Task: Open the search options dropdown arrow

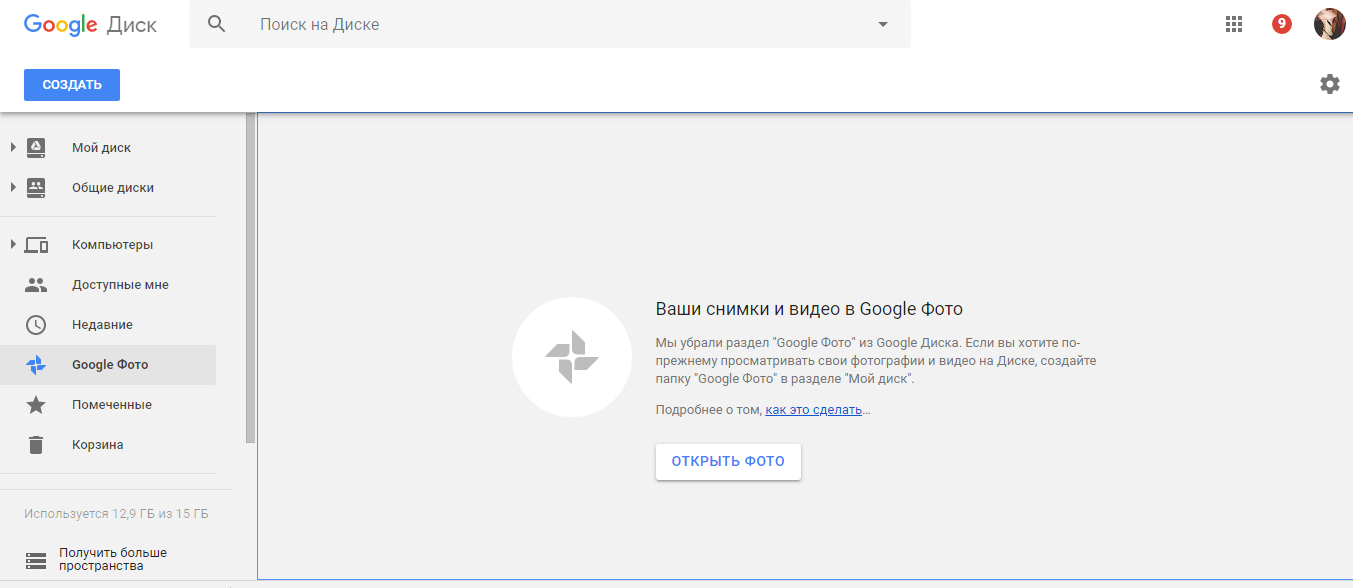Action: pos(881,24)
